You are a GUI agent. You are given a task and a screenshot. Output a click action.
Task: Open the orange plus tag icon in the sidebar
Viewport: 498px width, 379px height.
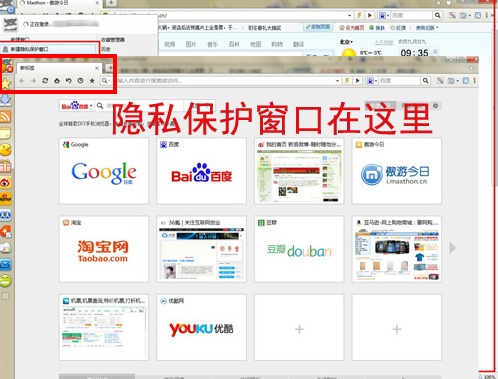[6, 232]
